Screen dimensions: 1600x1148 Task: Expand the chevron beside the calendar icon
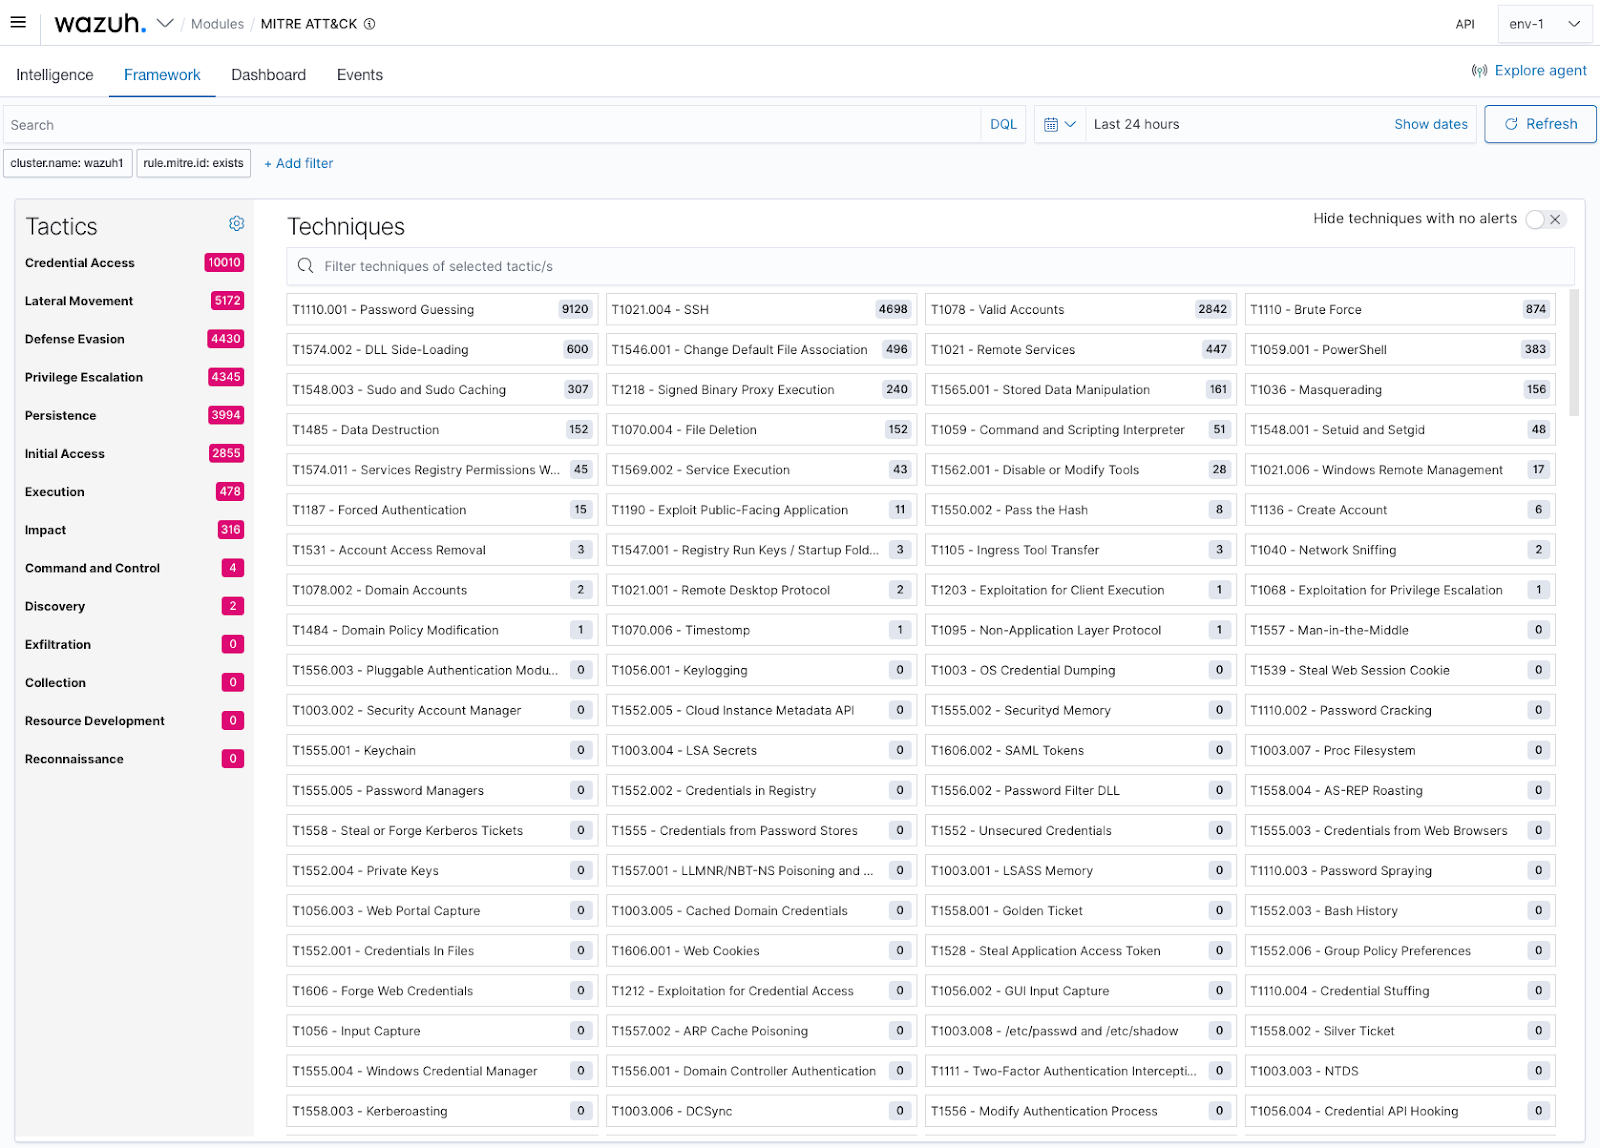(x=1073, y=124)
